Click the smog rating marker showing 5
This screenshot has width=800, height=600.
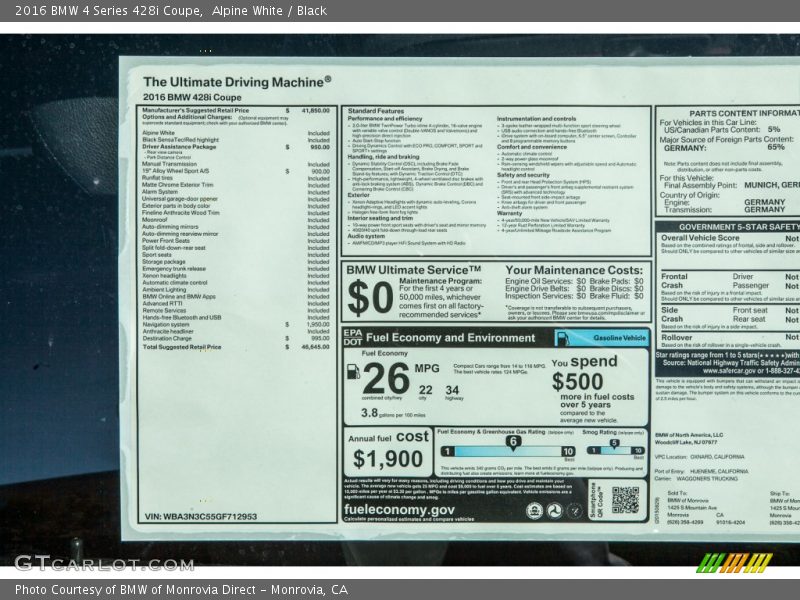point(614,443)
